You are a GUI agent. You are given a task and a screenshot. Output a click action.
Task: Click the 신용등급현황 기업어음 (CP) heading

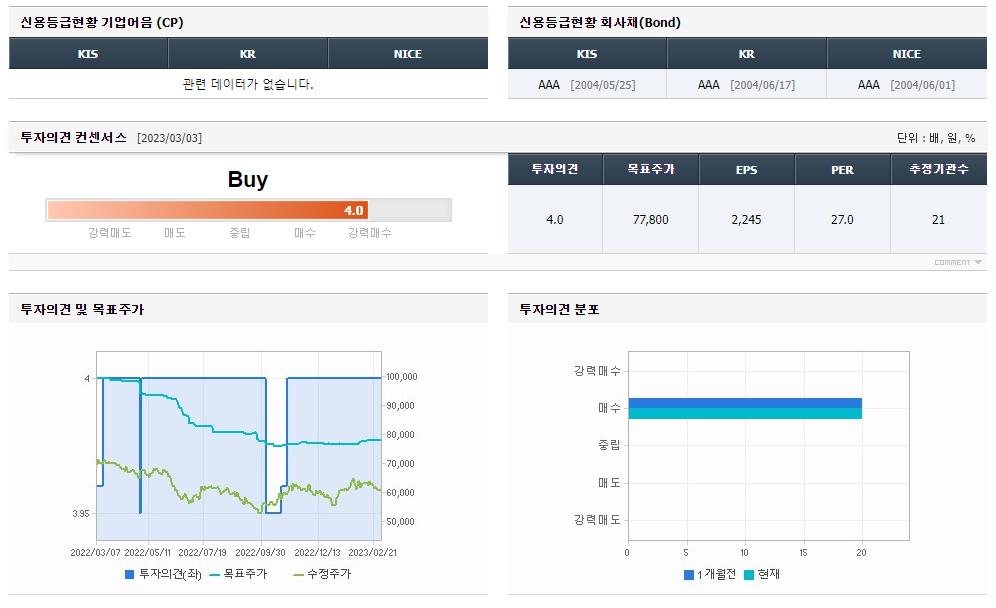[x=102, y=22]
